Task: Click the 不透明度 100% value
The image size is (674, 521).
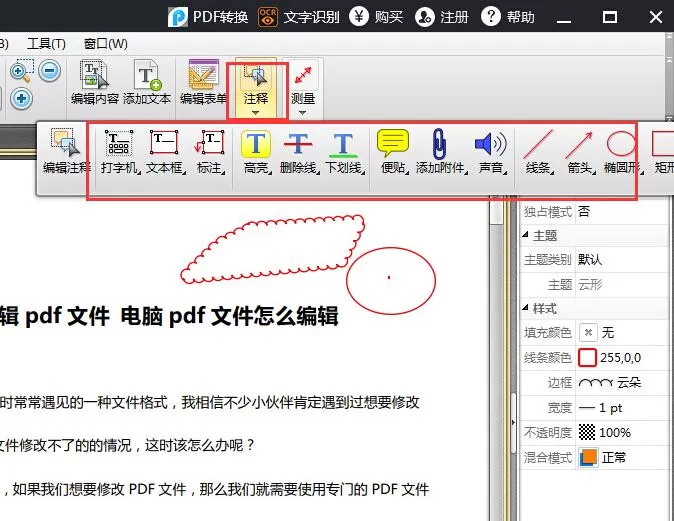Action: click(x=622, y=432)
